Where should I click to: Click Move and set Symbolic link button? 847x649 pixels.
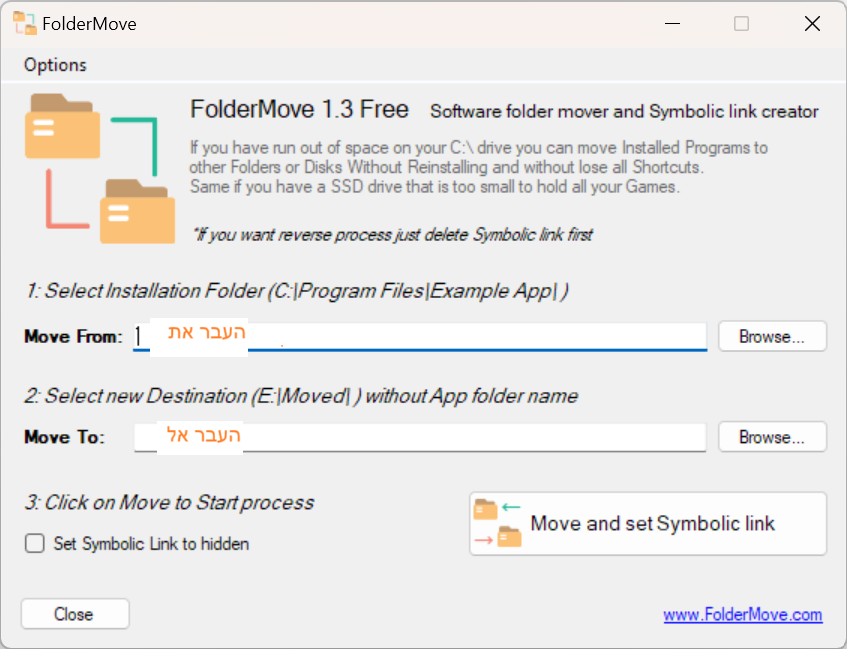pos(648,523)
